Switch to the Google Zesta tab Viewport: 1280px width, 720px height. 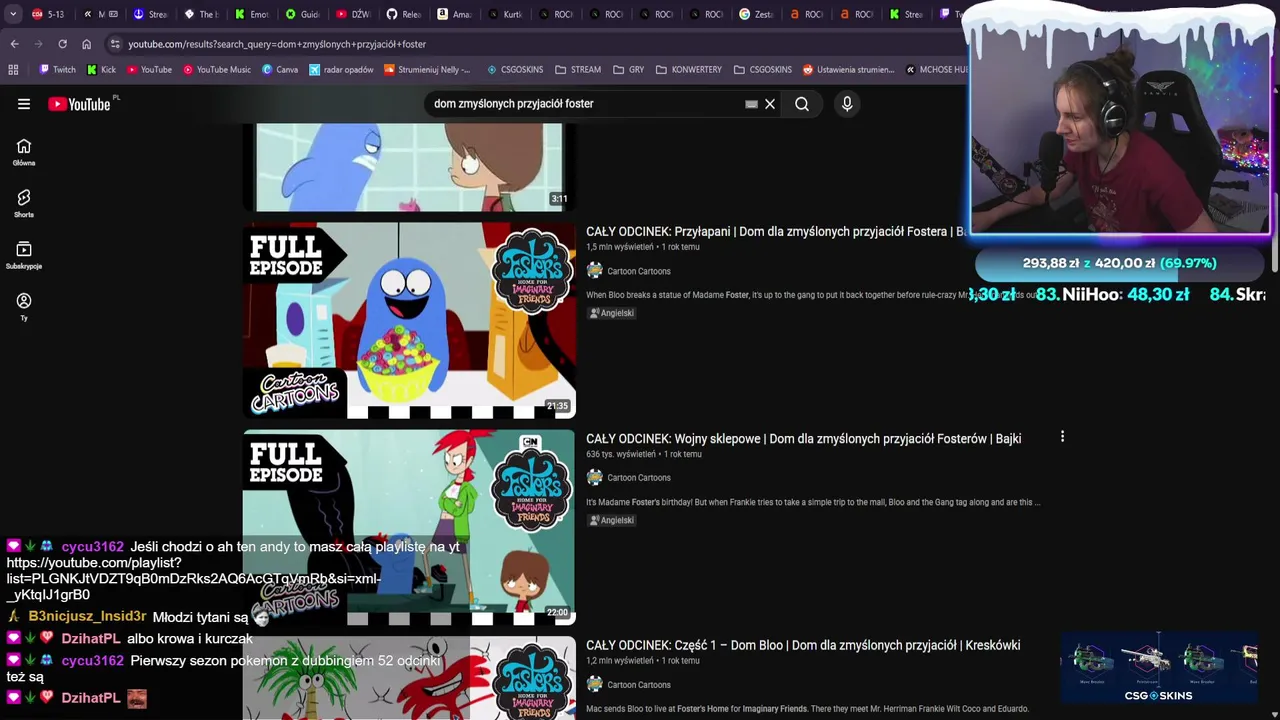[x=757, y=14]
